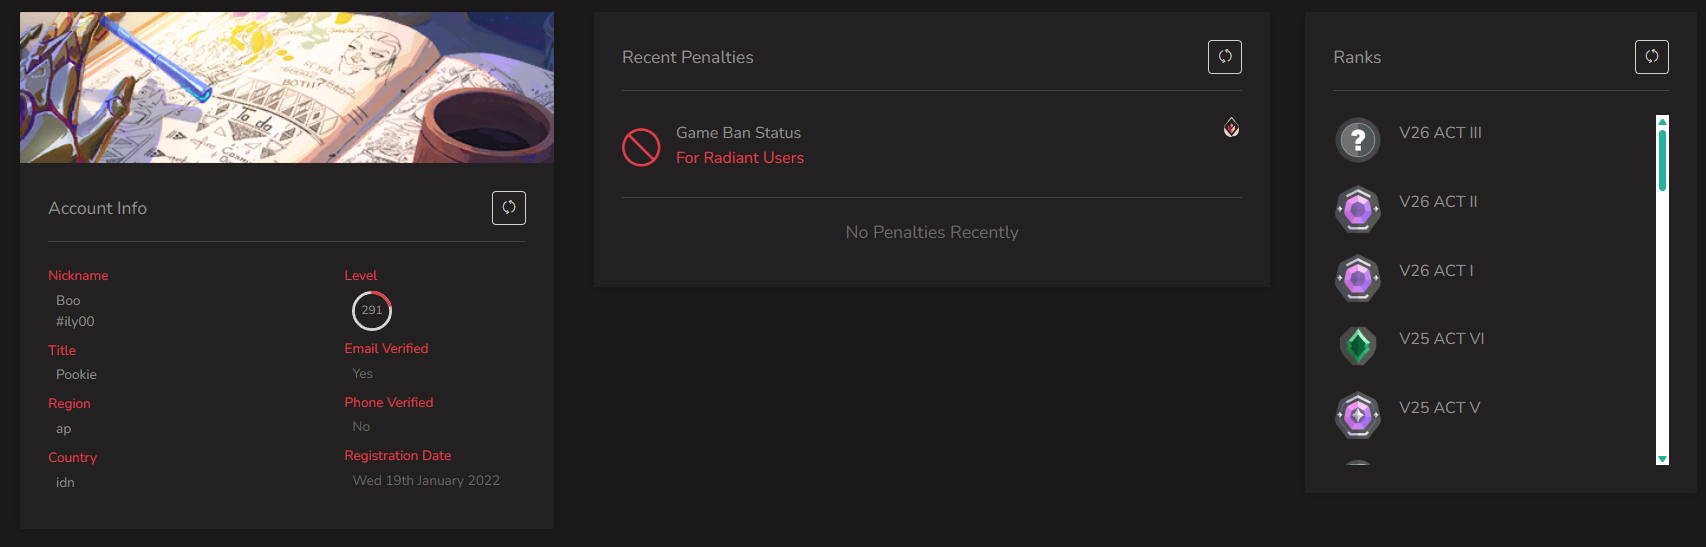Click the Radiant rank badge in penalties

click(x=1232, y=127)
